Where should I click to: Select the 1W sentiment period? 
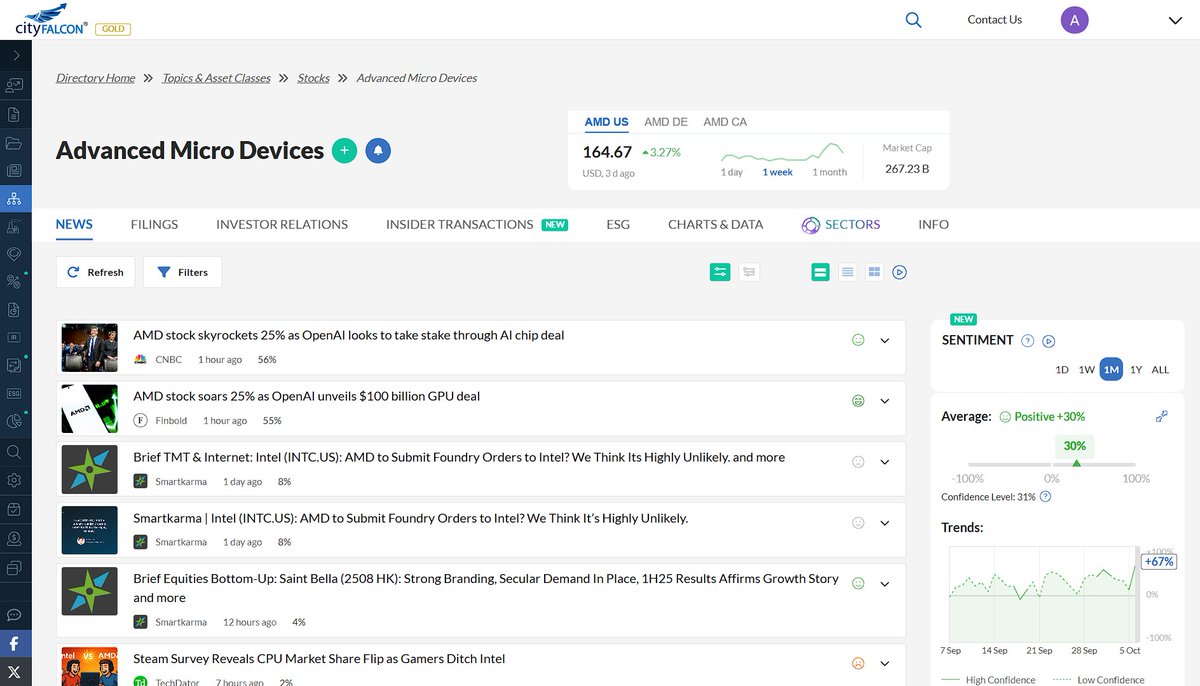(x=1086, y=370)
